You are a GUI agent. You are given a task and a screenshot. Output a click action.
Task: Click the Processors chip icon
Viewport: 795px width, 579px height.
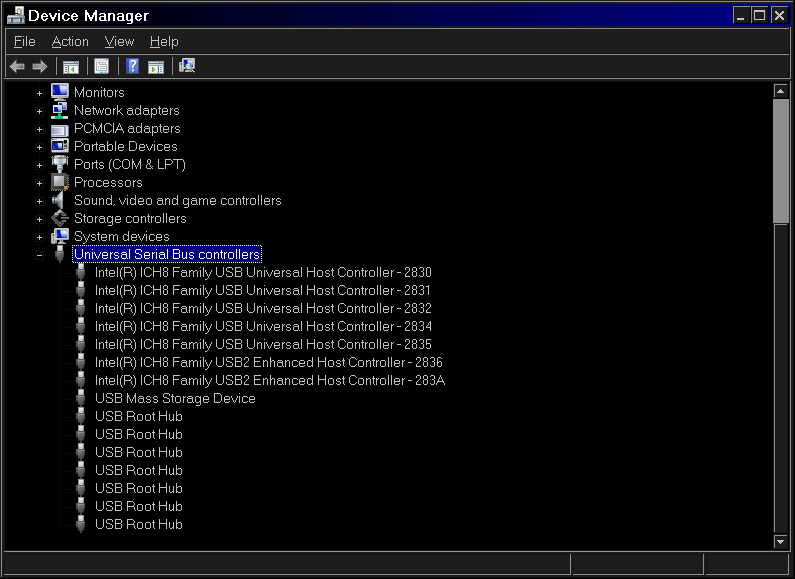pos(60,182)
